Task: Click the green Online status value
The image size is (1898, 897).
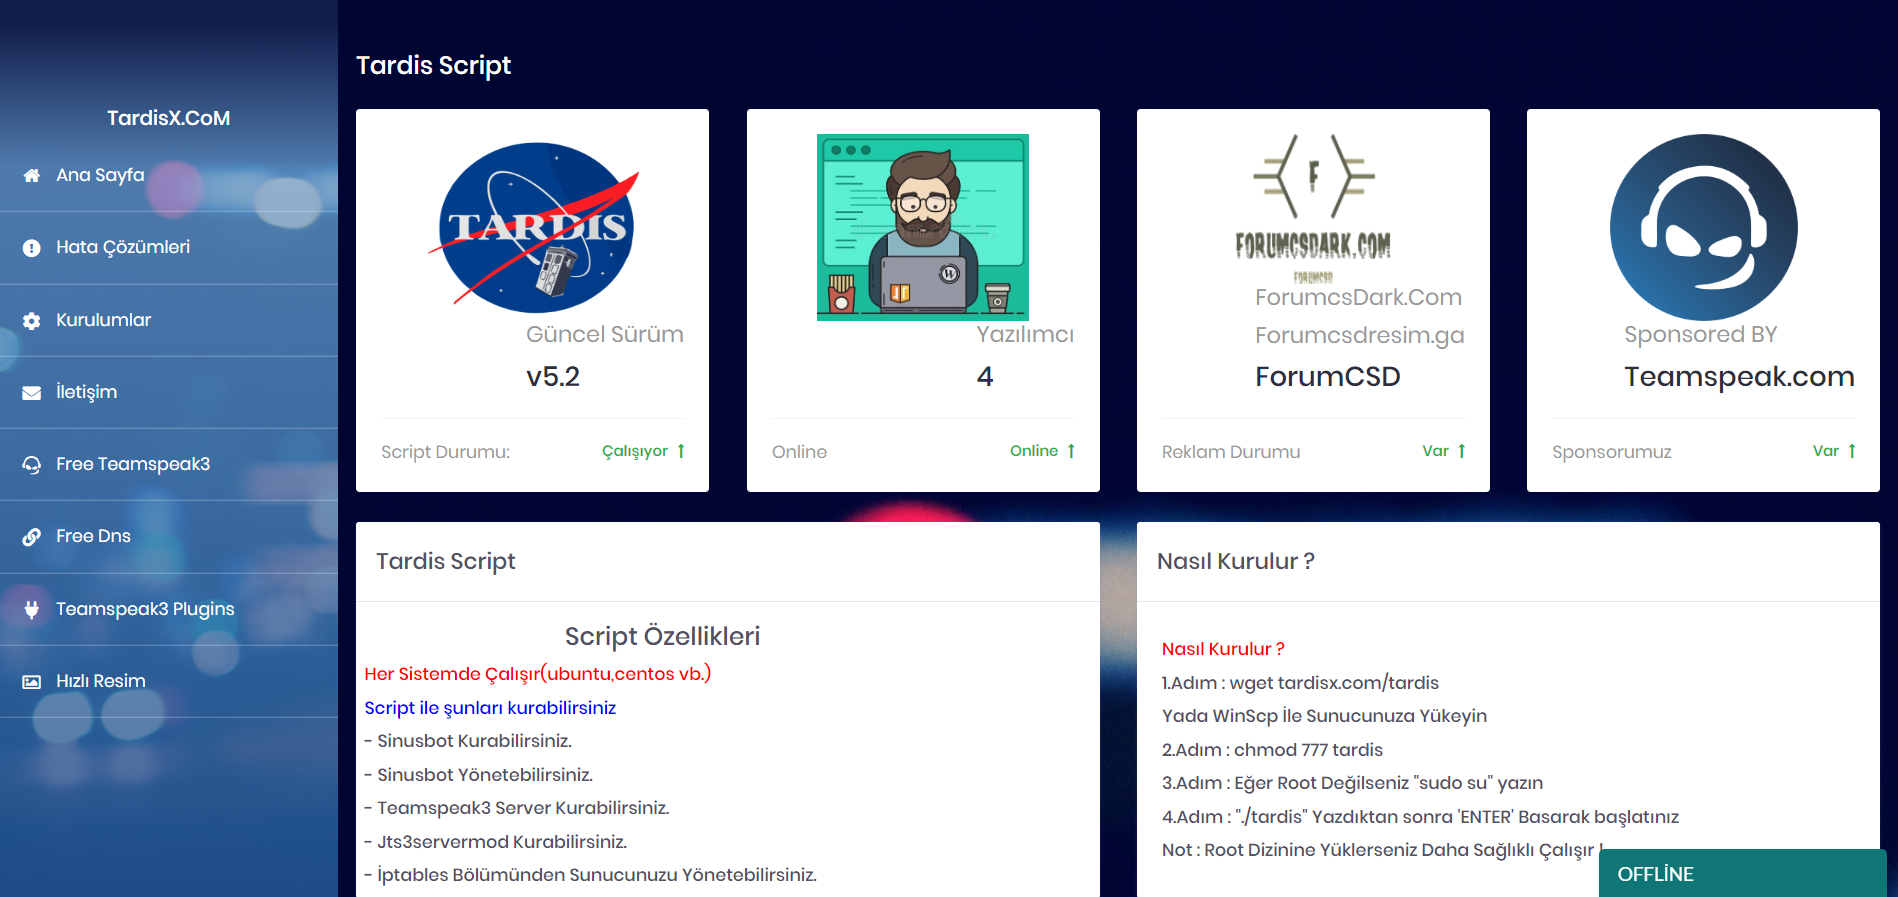Action: click(1034, 451)
